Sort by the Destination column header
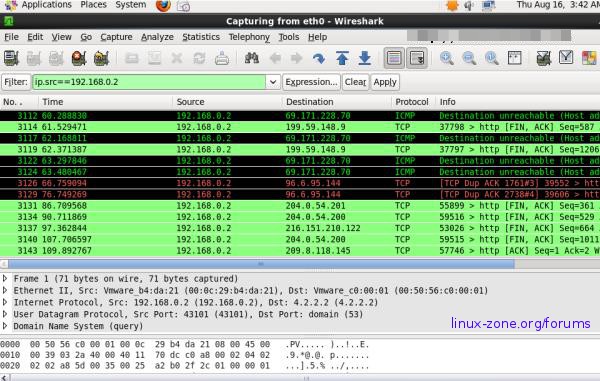This screenshot has height=381, width=600. click(337, 102)
